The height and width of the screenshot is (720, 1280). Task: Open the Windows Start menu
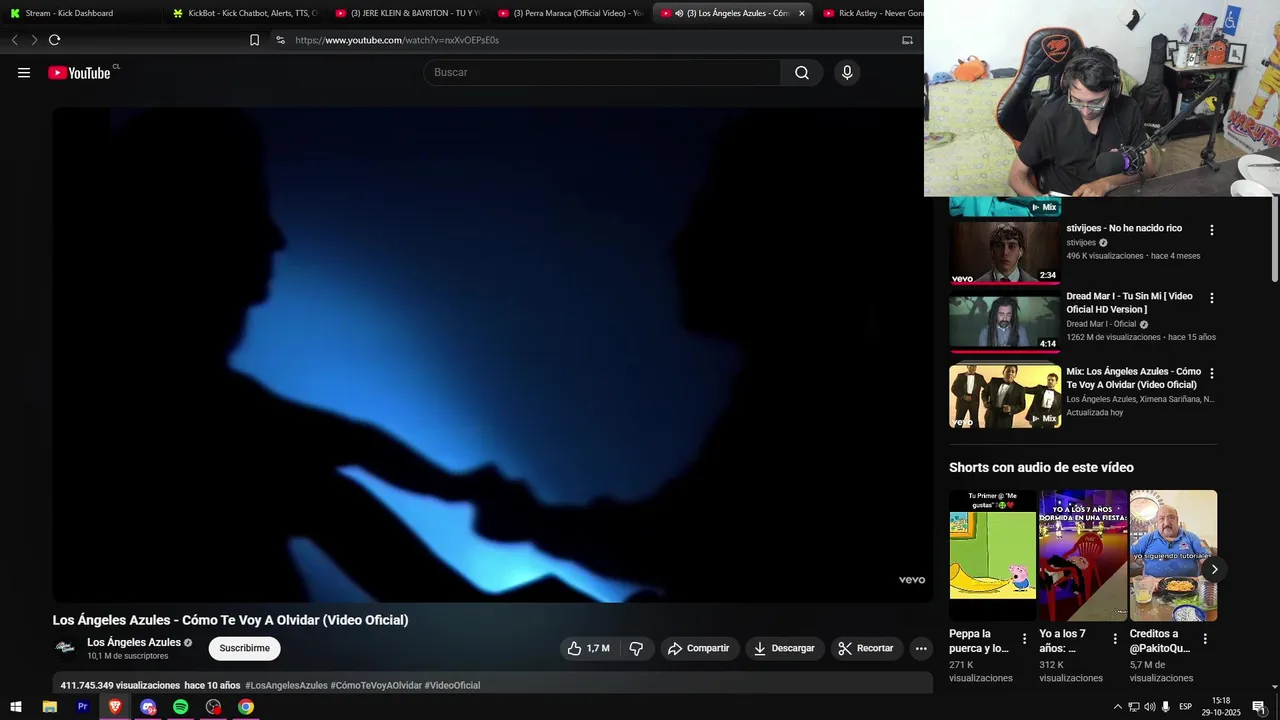pyautogui.click(x=16, y=707)
